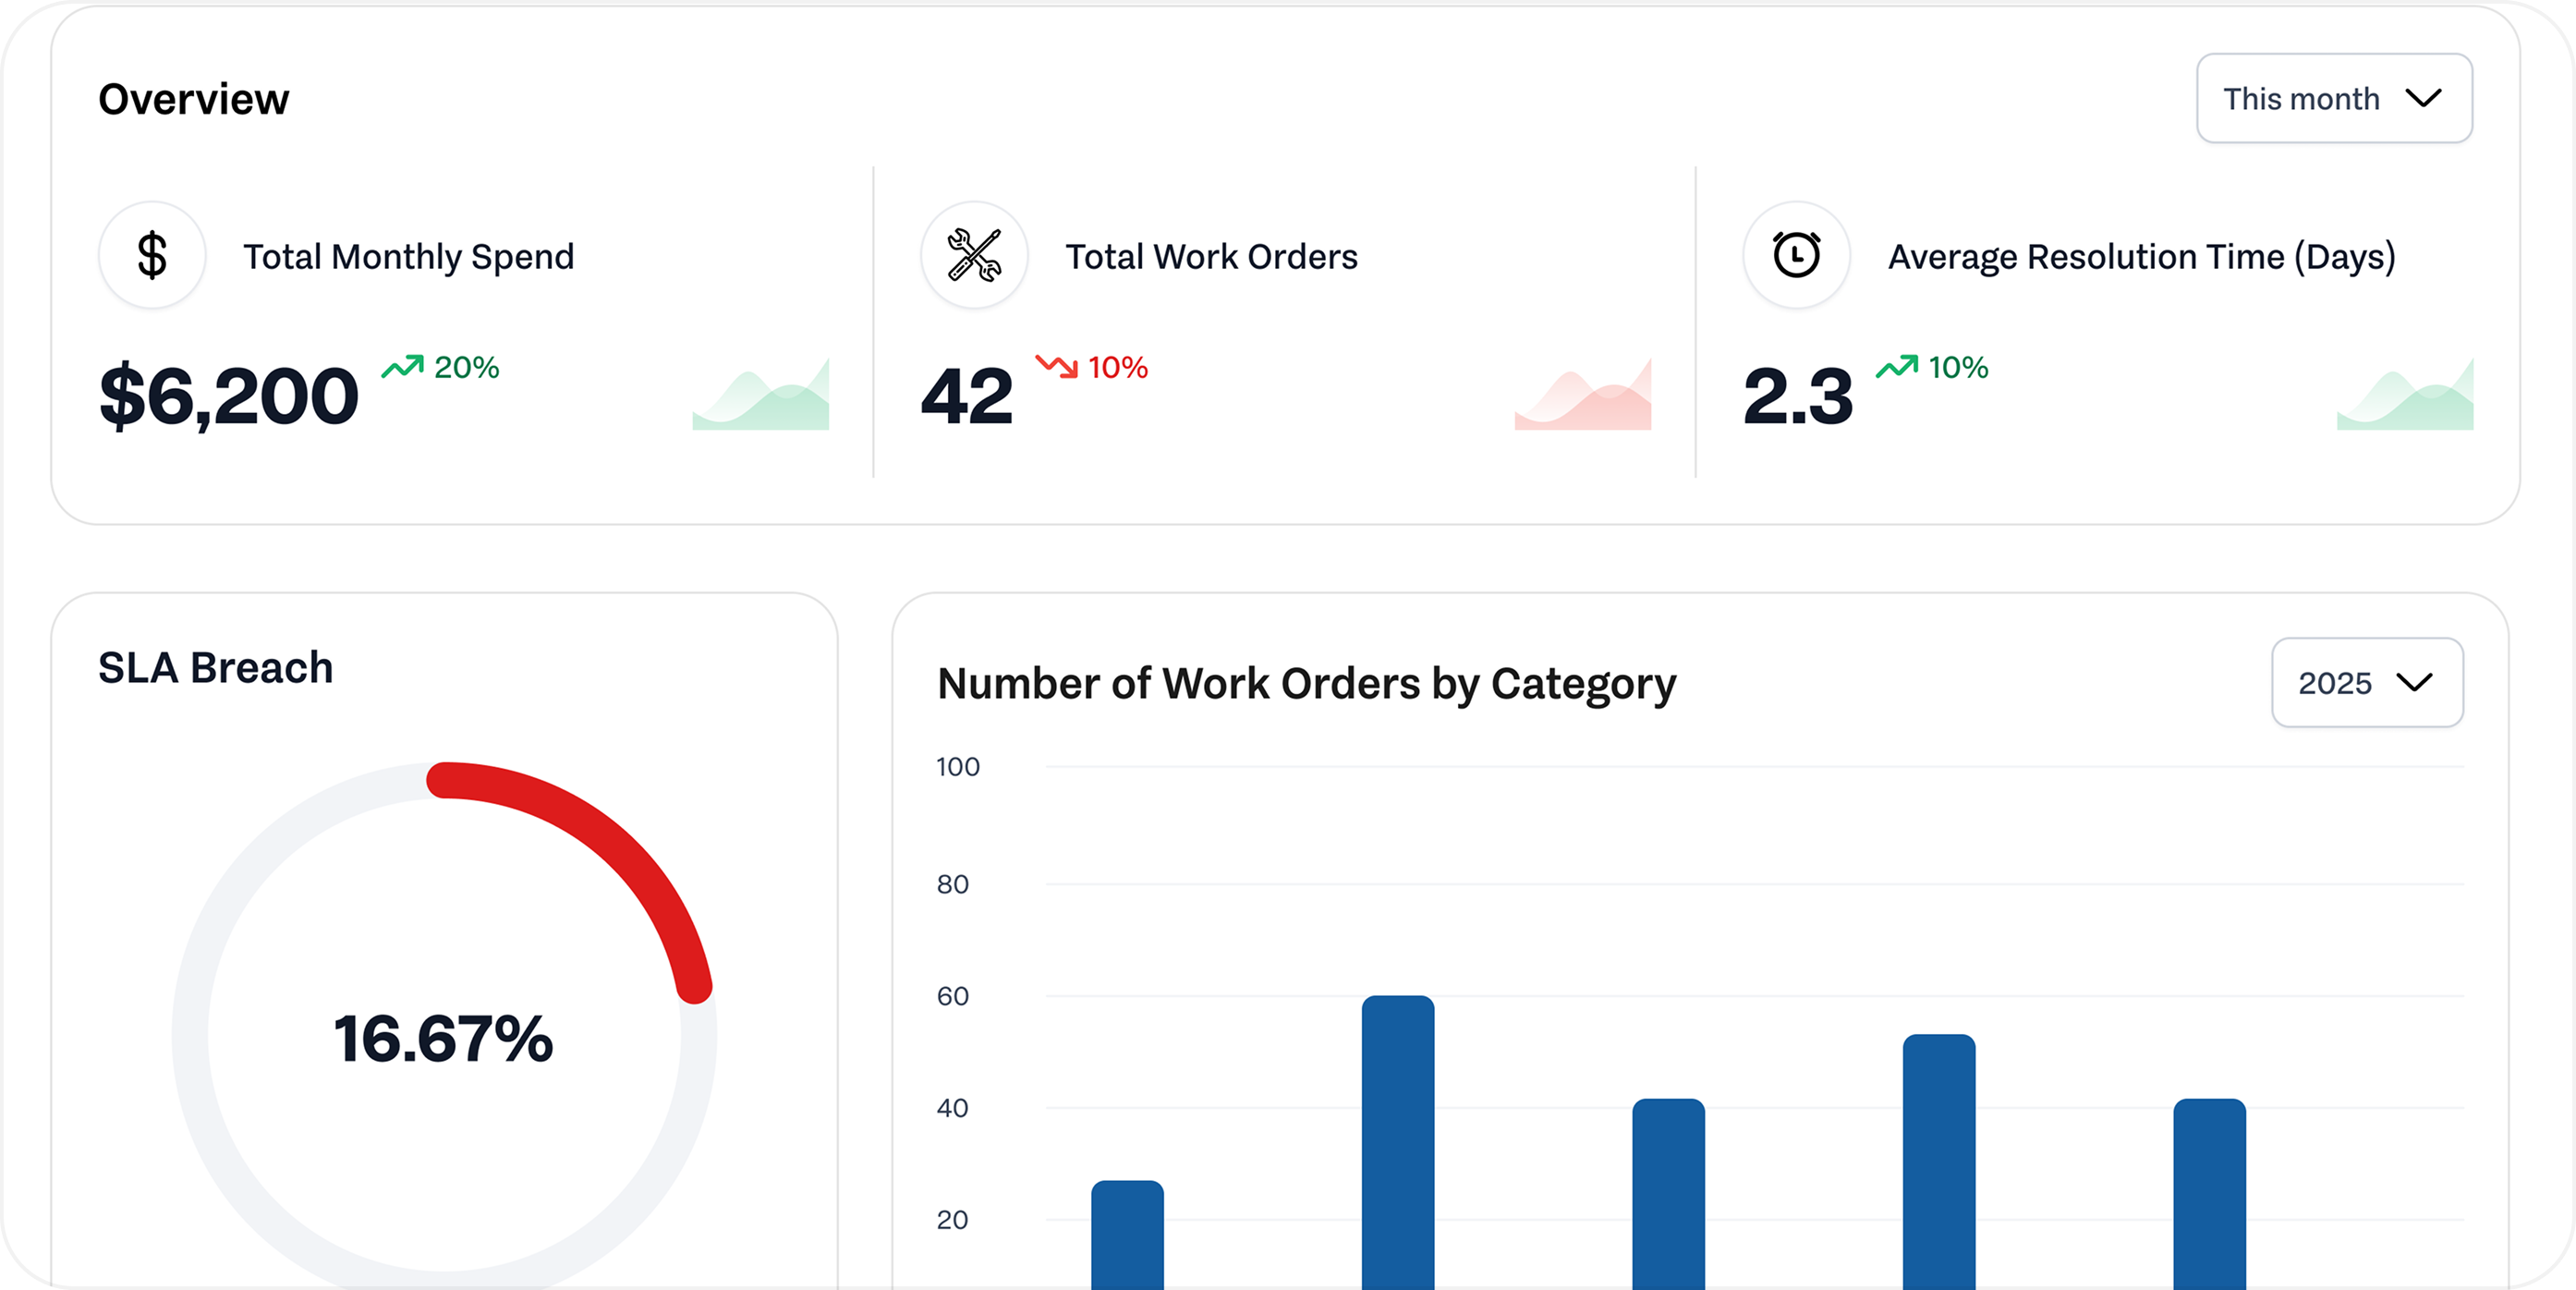Click the red downward trend arrow beside 10%
The image size is (2576, 1290).
(x=1057, y=366)
